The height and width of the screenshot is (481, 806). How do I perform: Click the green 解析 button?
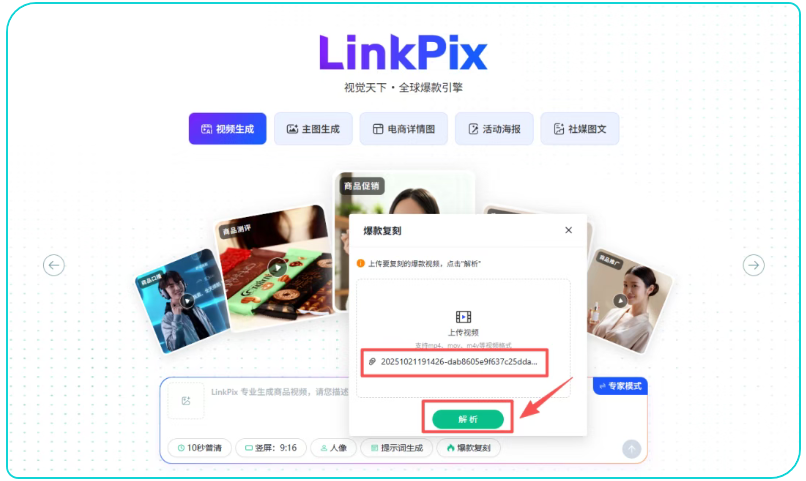click(468, 419)
